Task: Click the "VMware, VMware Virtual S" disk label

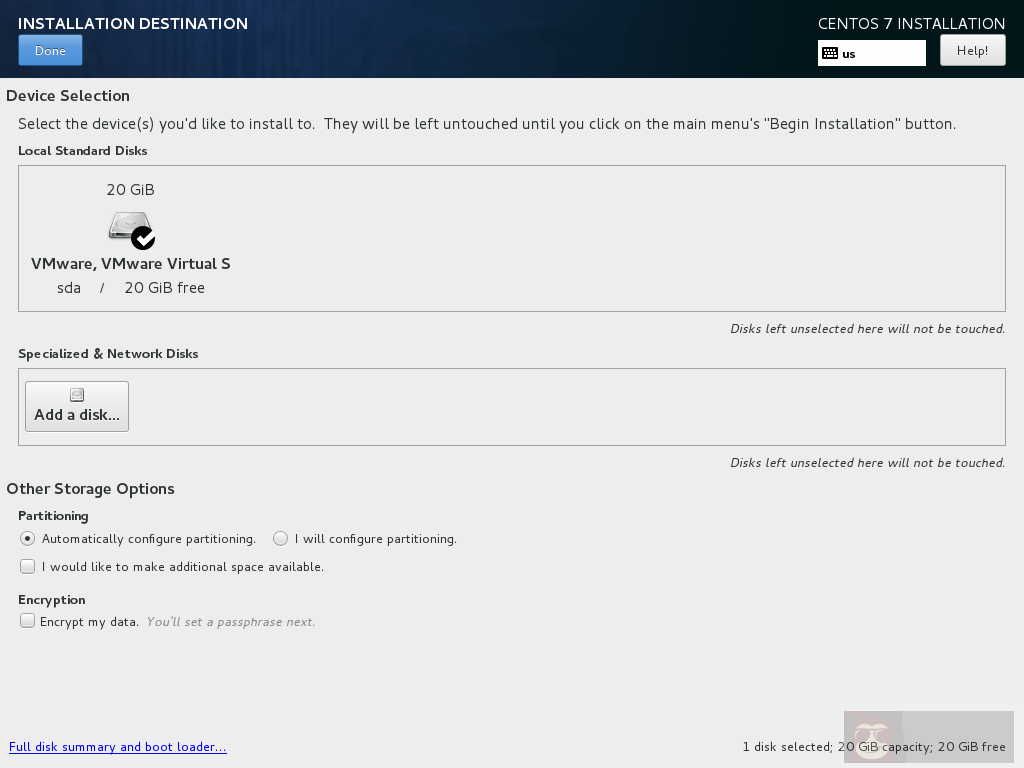Action: tap(130, 263)
